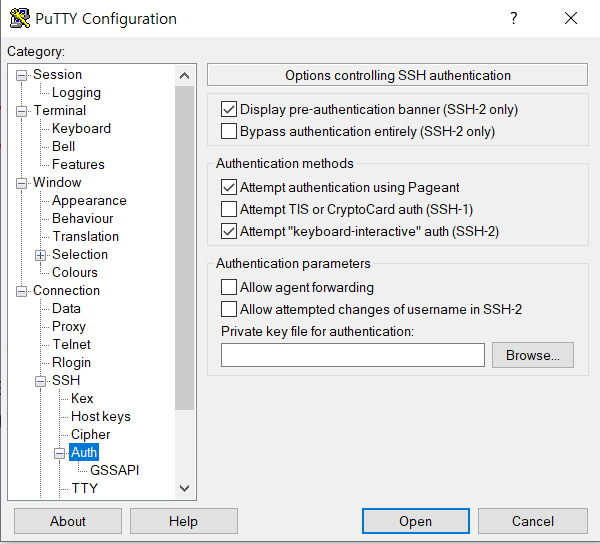Screen dimensions: 600x544
Task: Open Translation category
Action: [x=86, y=236]
